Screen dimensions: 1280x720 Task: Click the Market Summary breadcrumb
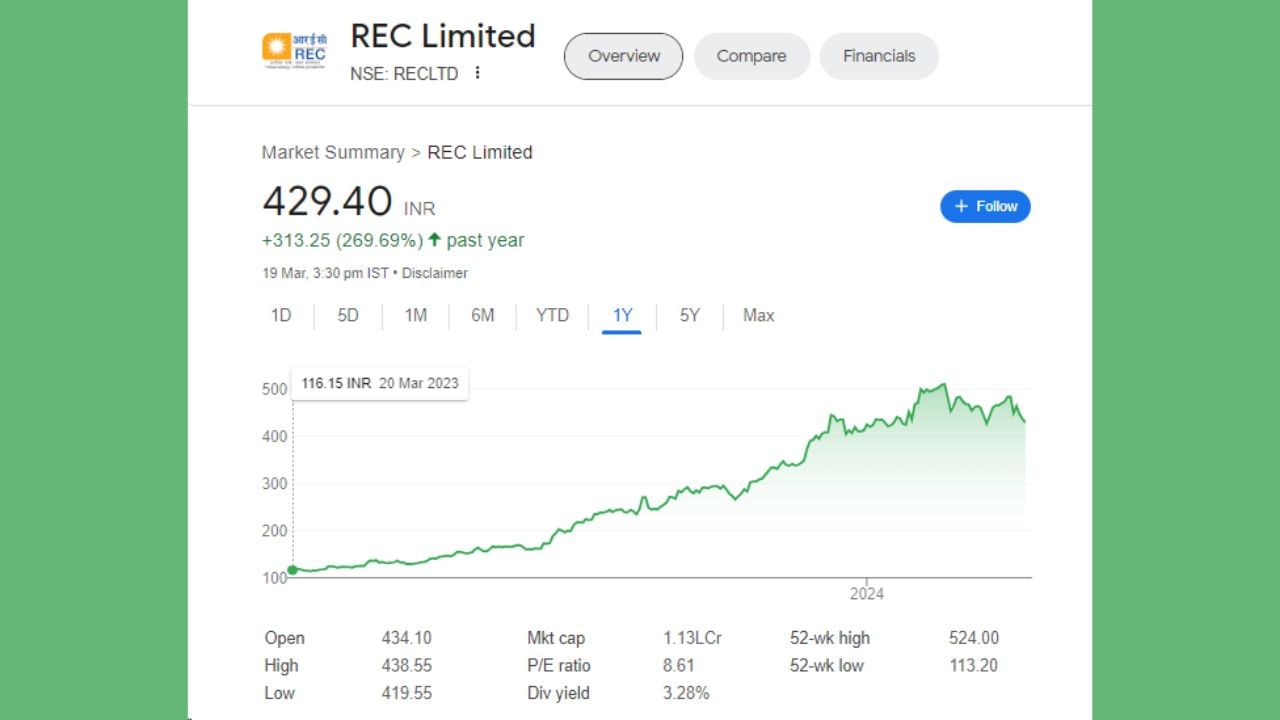pyautogui.click(x=333, y=152)
